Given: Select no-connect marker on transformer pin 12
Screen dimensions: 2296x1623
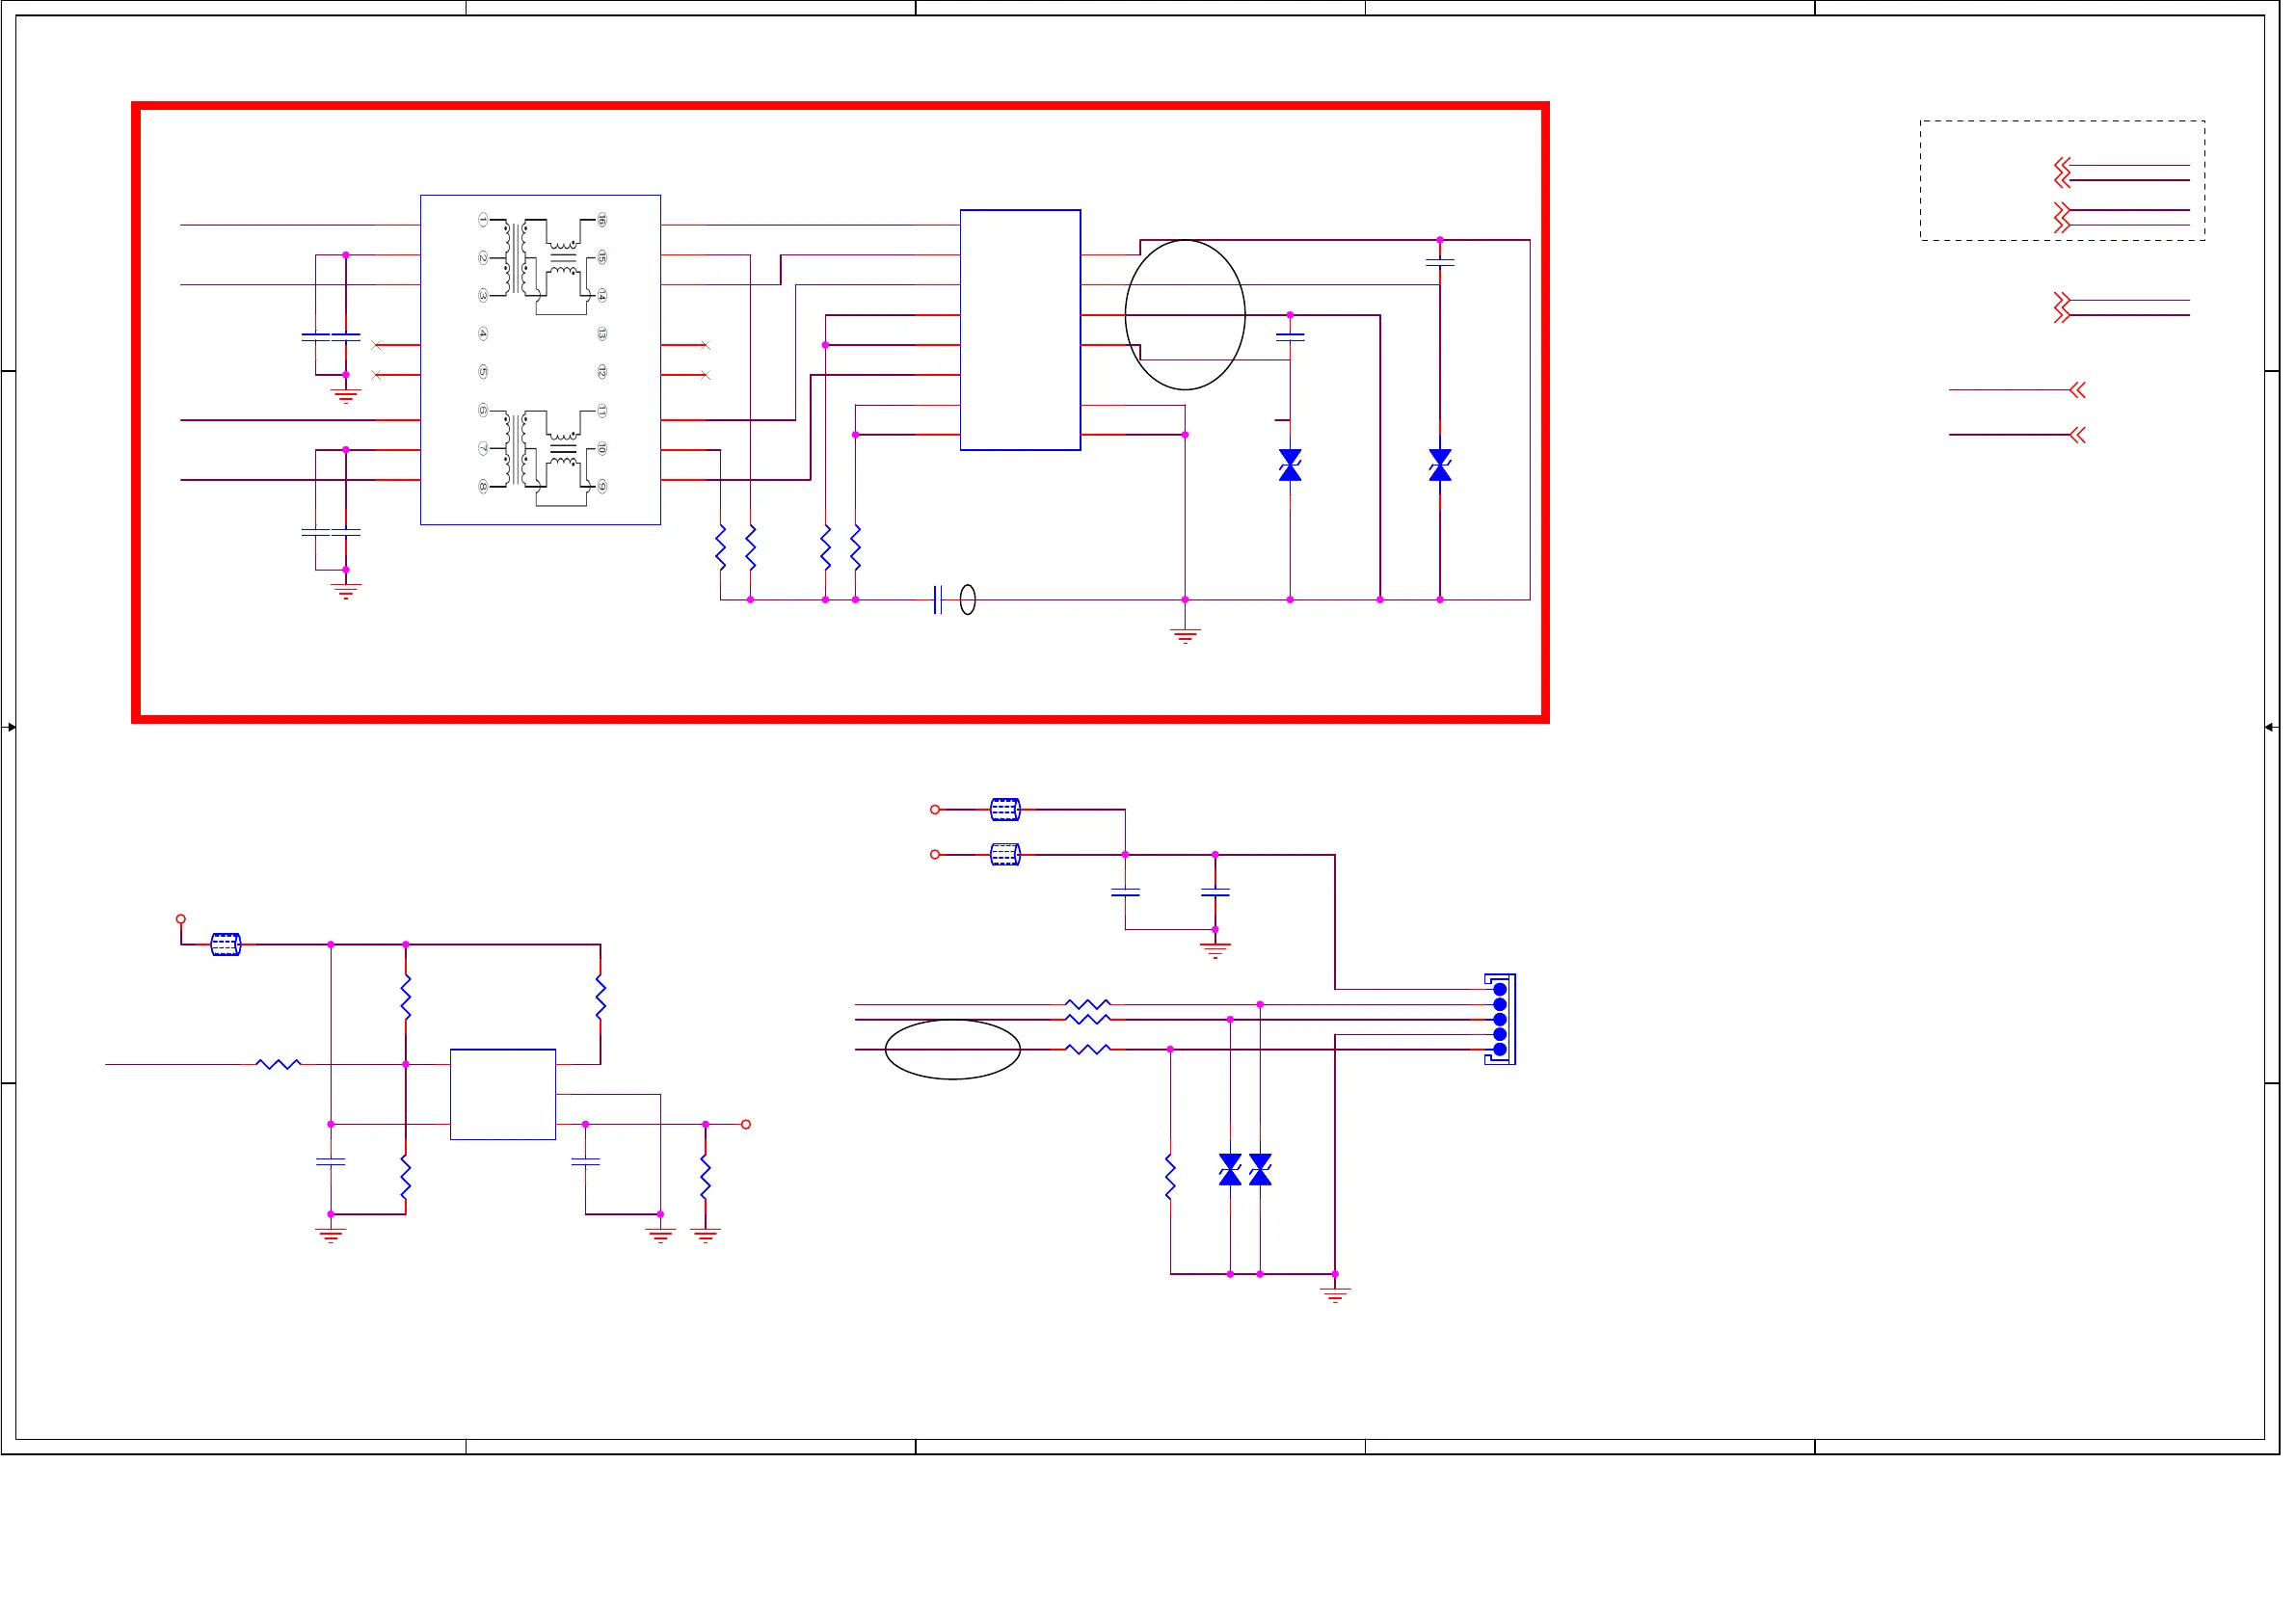Looking at the screenshot, I should click(706, 375).
